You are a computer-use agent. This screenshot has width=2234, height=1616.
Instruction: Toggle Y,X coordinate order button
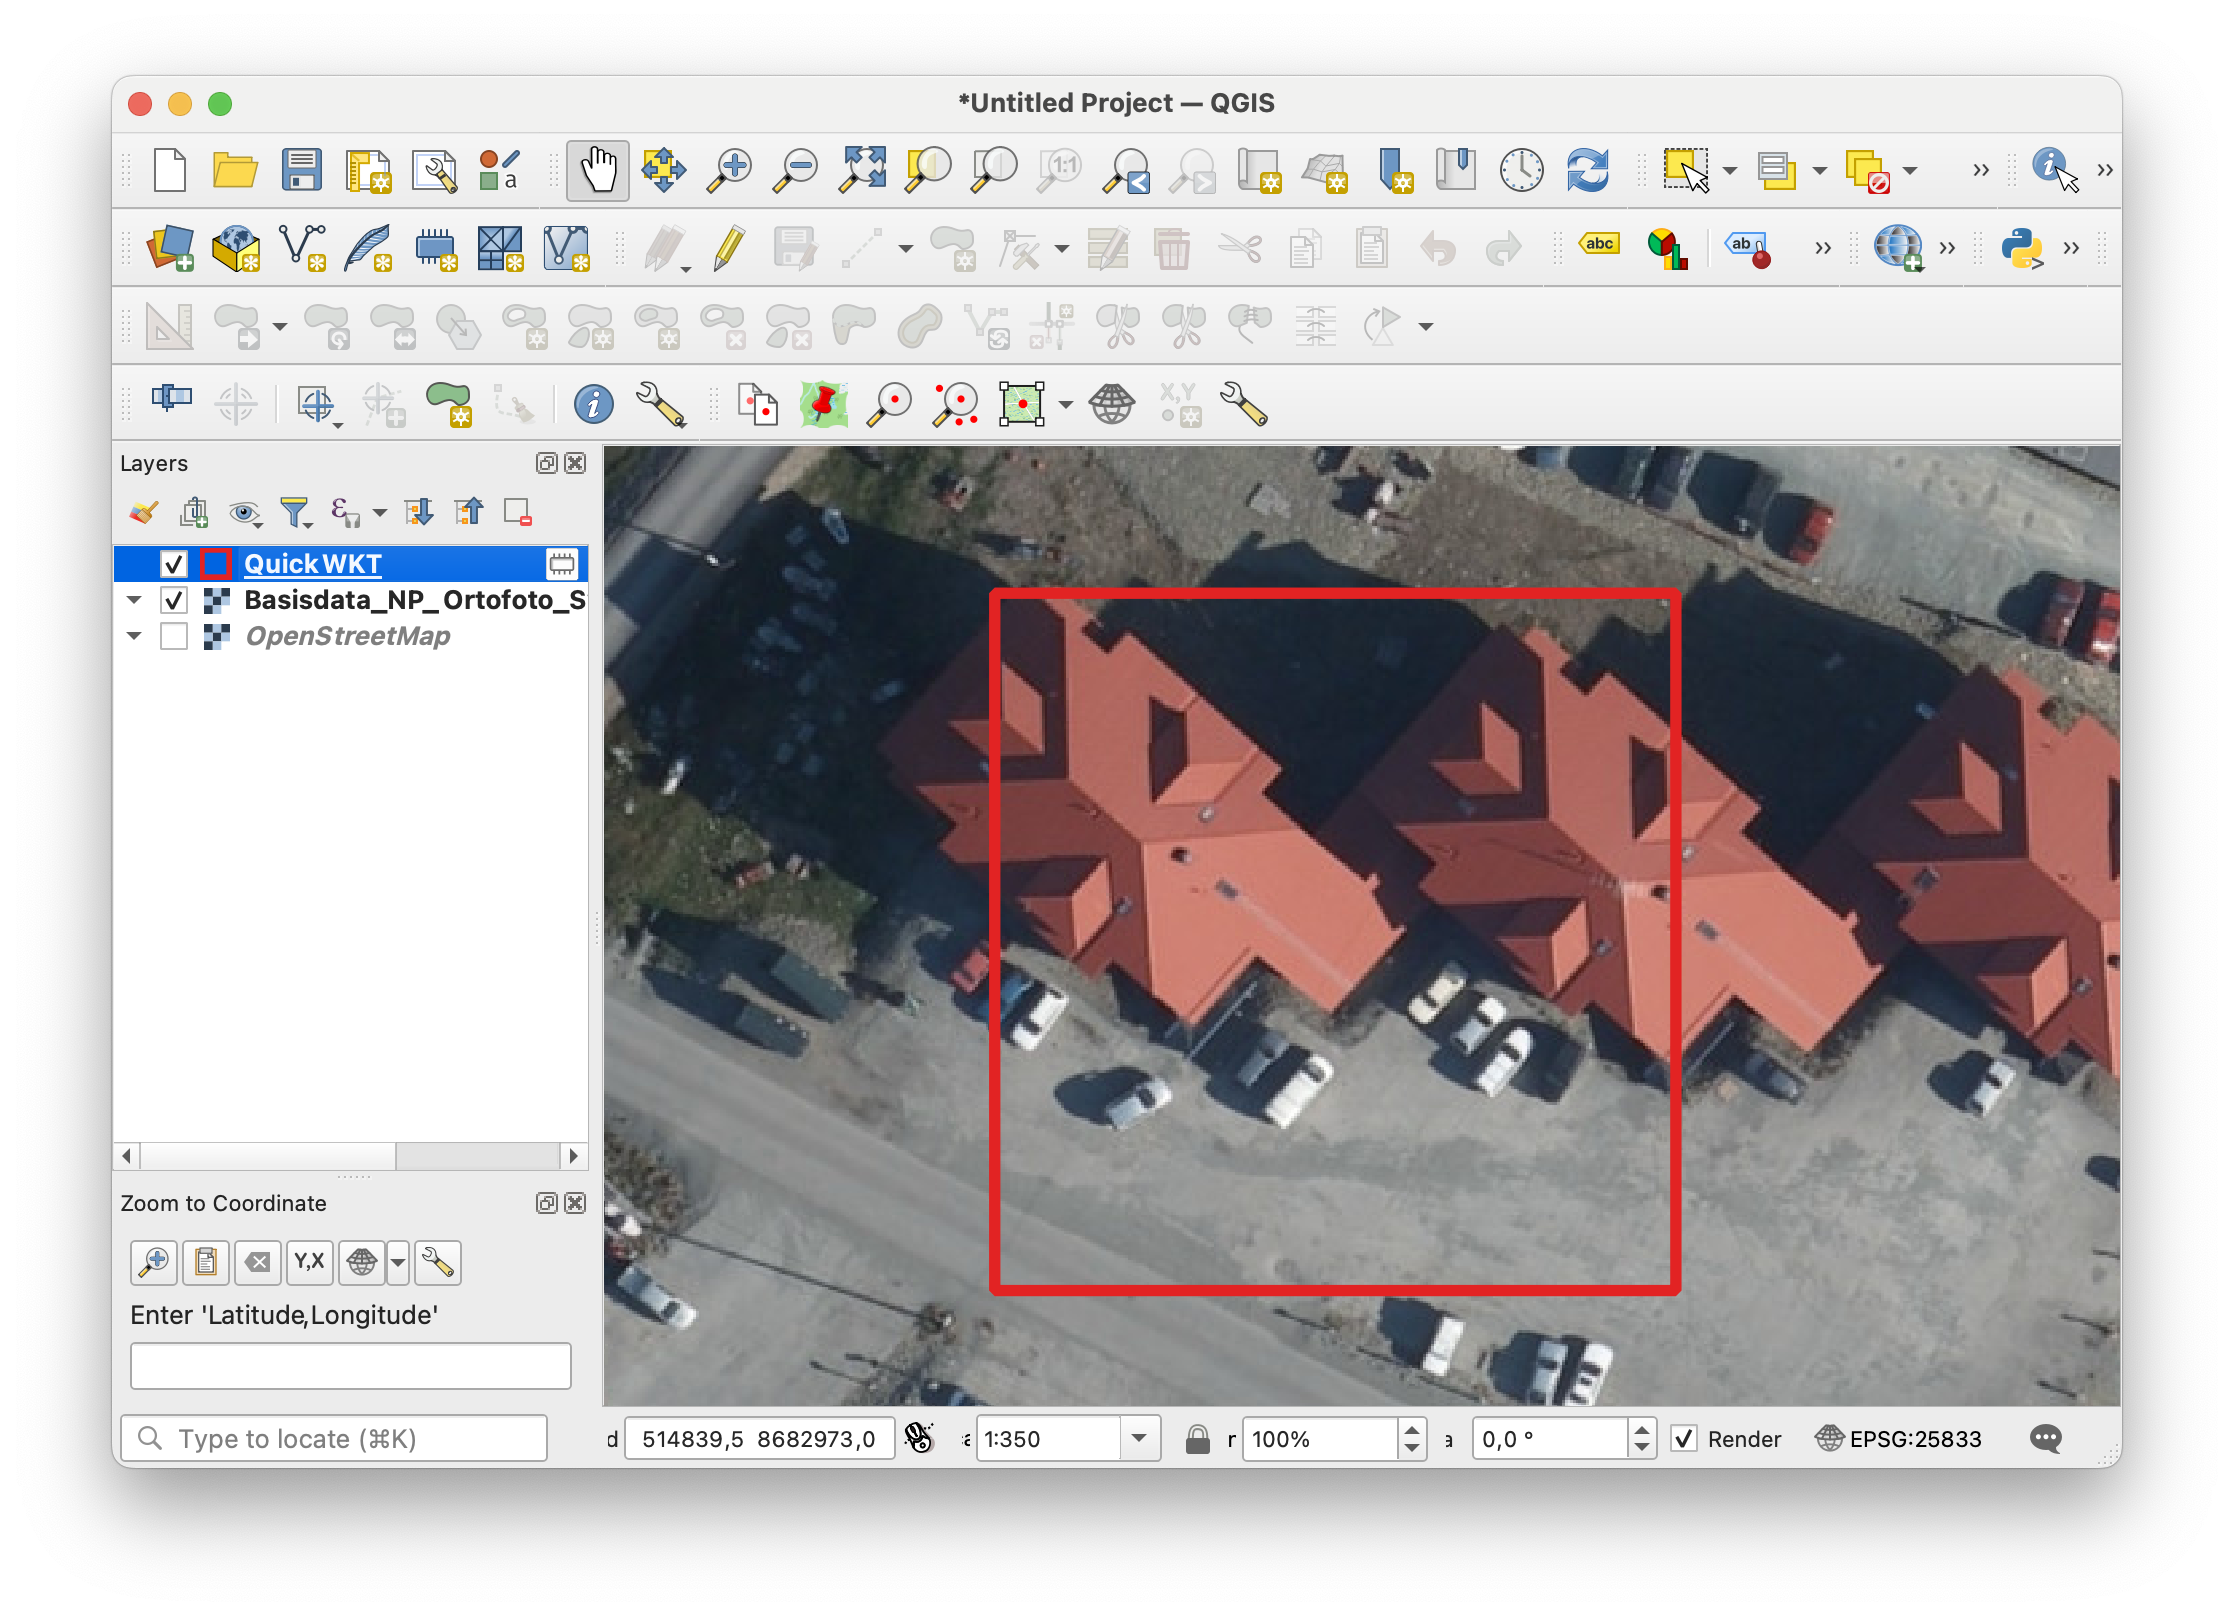[x=309, y=1262]
